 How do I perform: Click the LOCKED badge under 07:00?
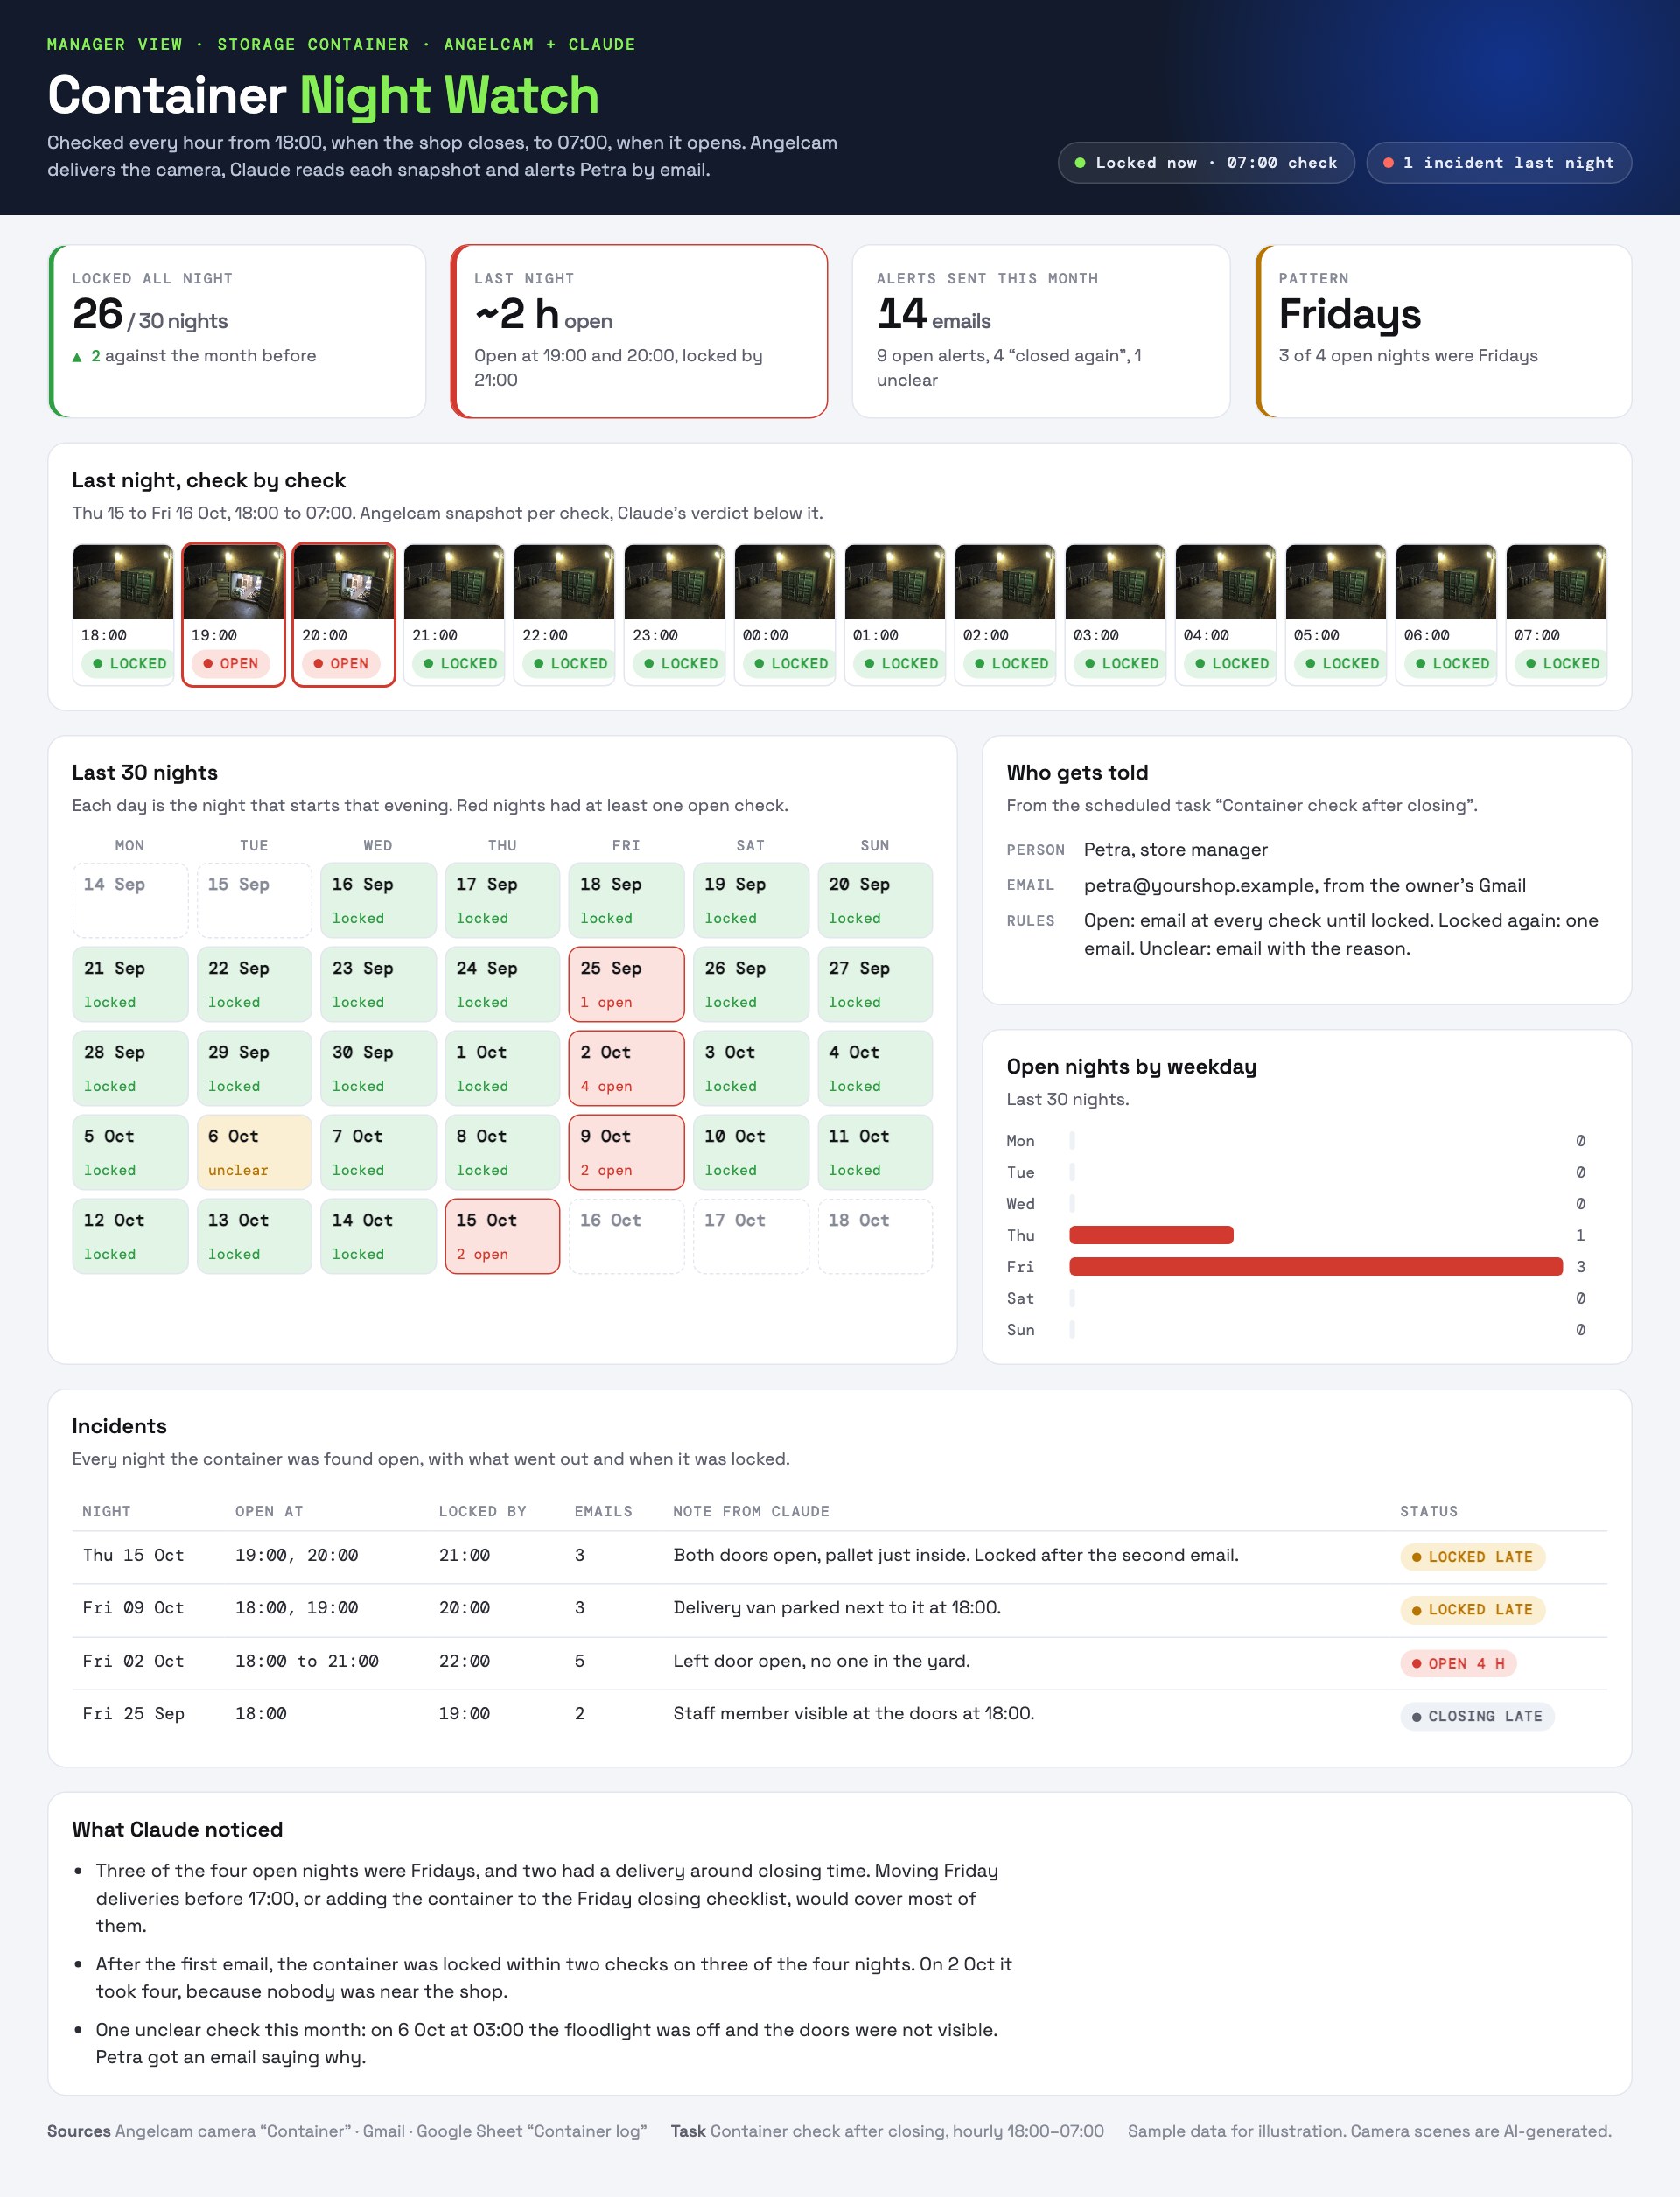tap(1560, 663)
